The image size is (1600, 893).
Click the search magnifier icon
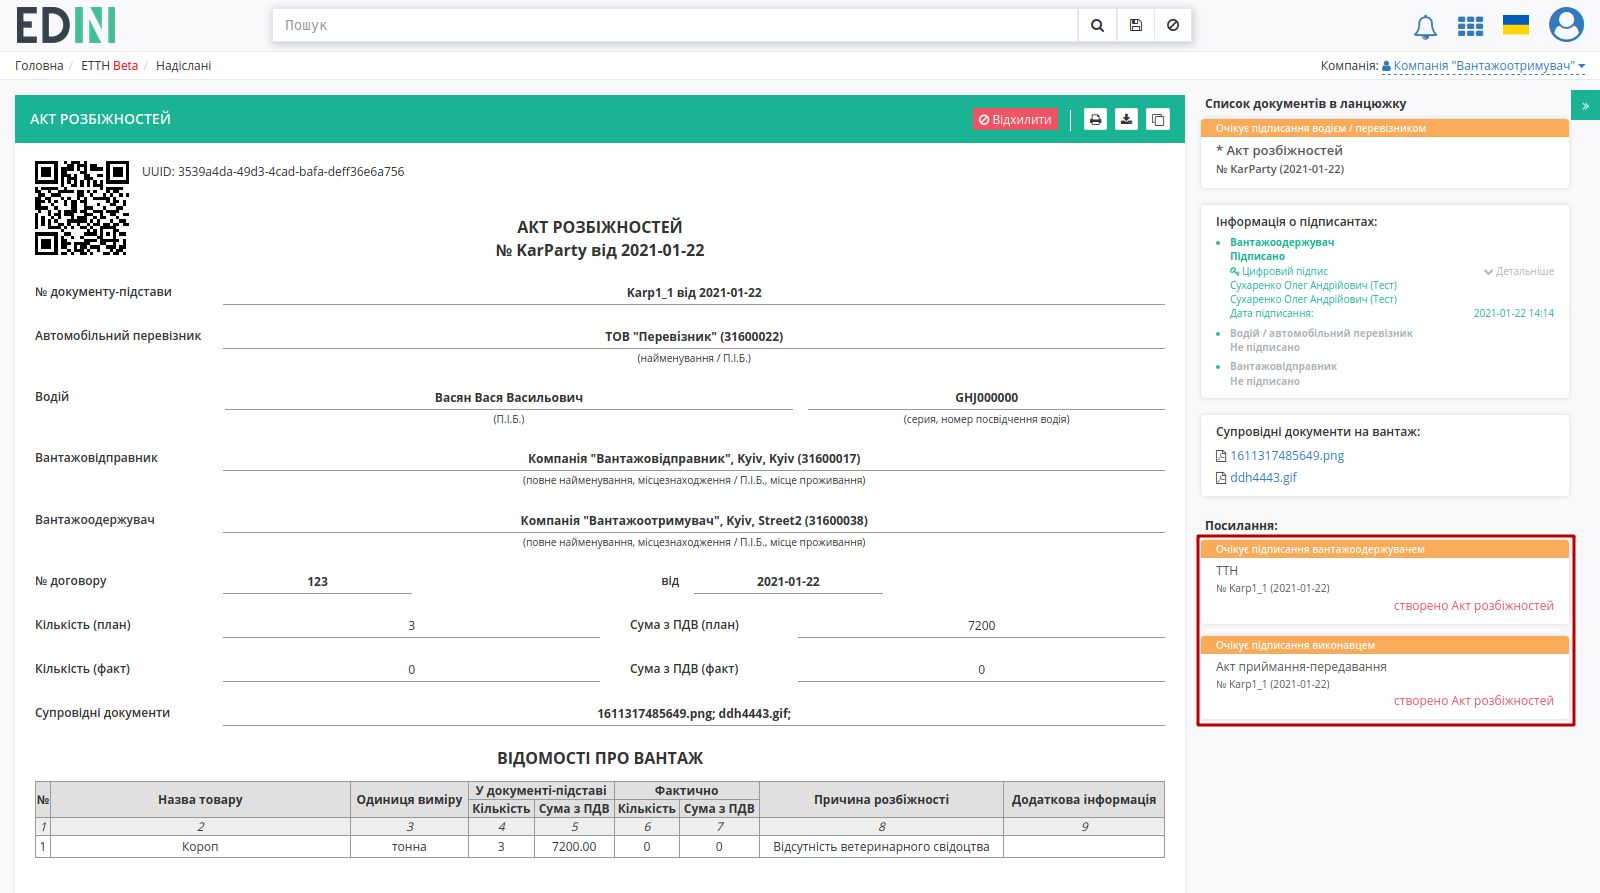click(1097, 25)
